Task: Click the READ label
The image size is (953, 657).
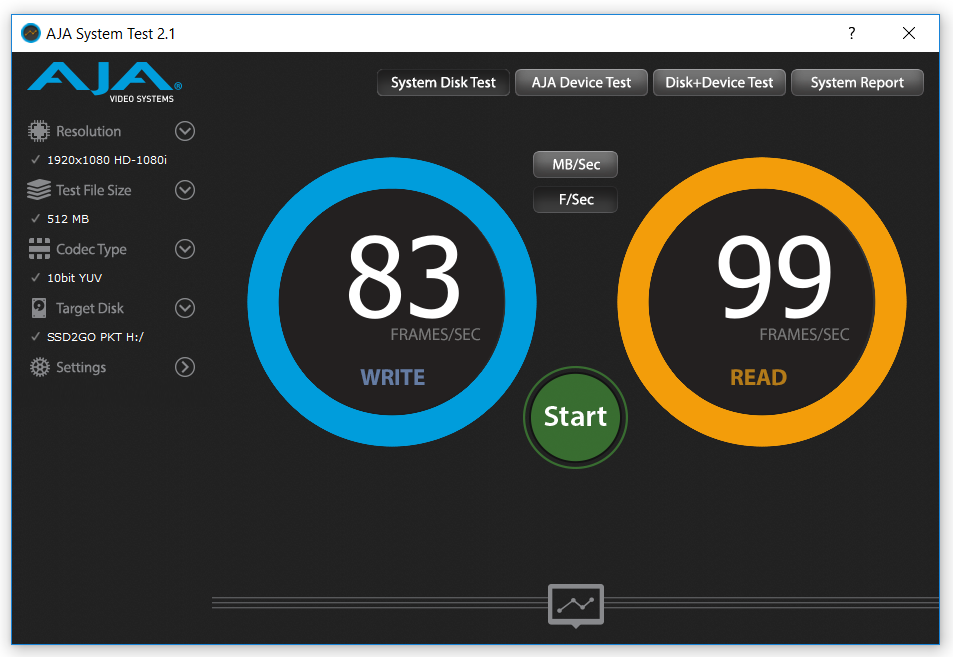Action: 759,377
